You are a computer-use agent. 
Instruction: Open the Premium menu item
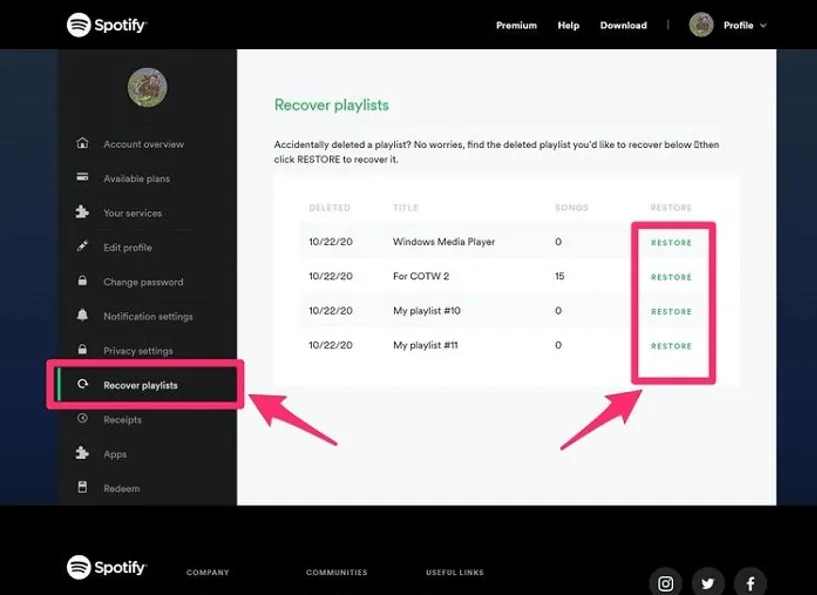coord(515,25)
